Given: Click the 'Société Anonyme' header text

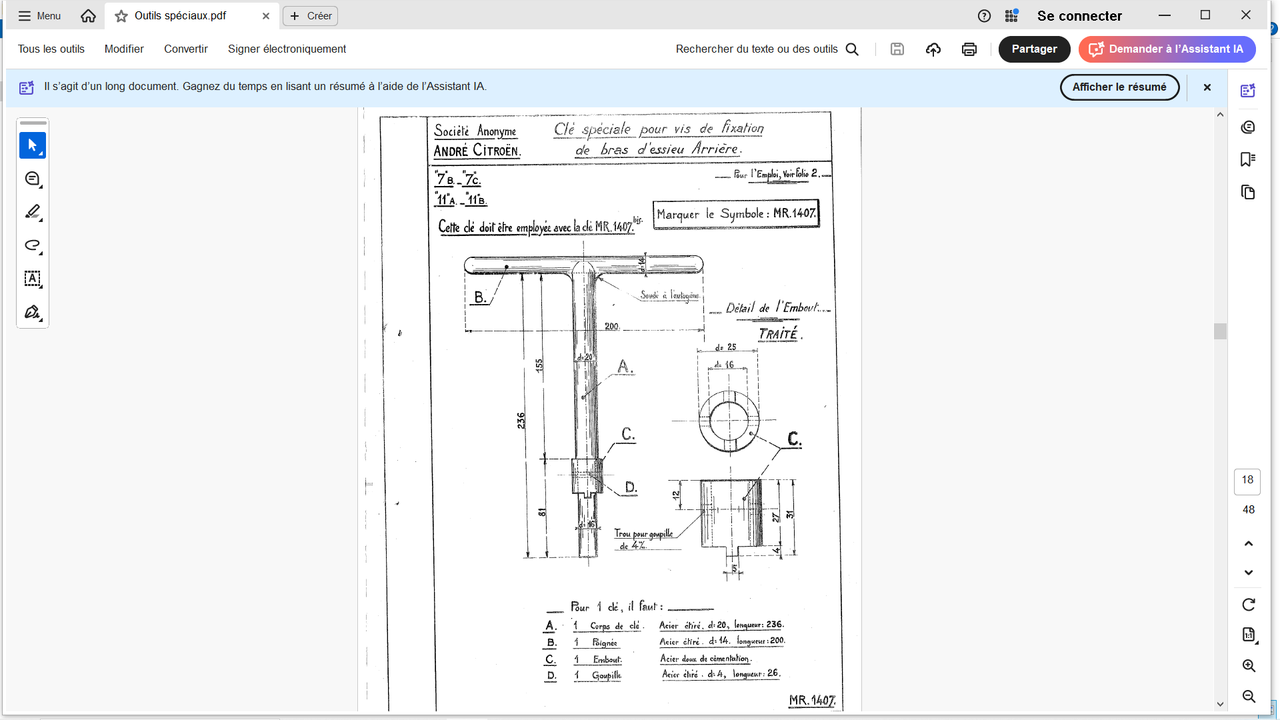Looking at the screenshot, I should pos(475,131).
